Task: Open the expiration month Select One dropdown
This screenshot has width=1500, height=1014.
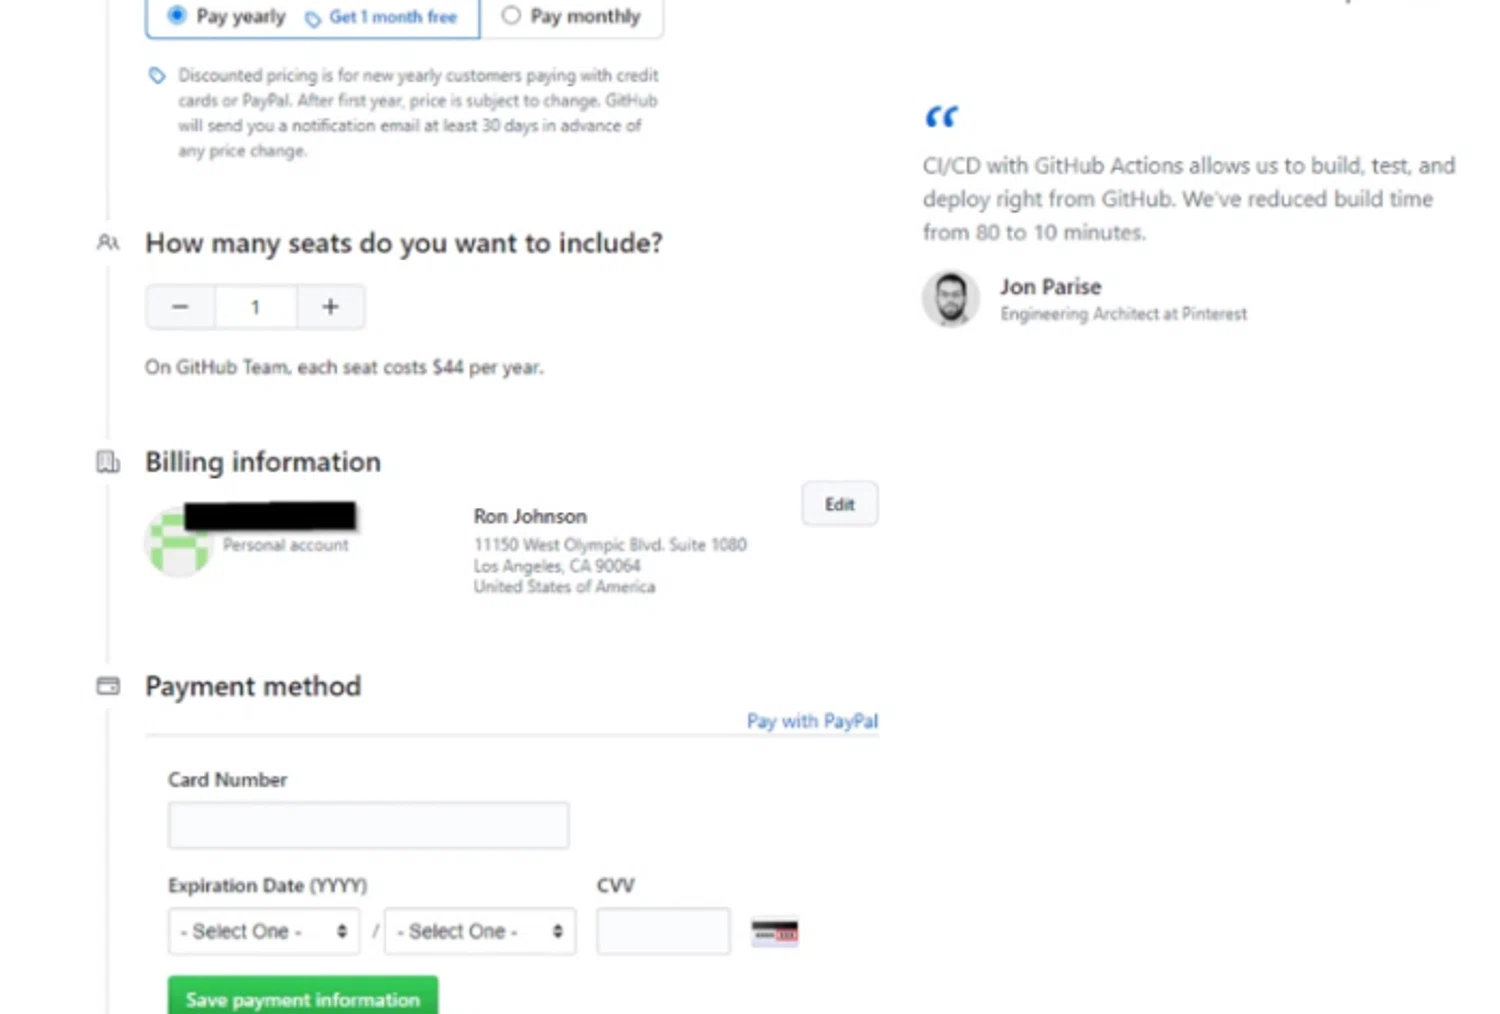Action: [x=264, y=931]
